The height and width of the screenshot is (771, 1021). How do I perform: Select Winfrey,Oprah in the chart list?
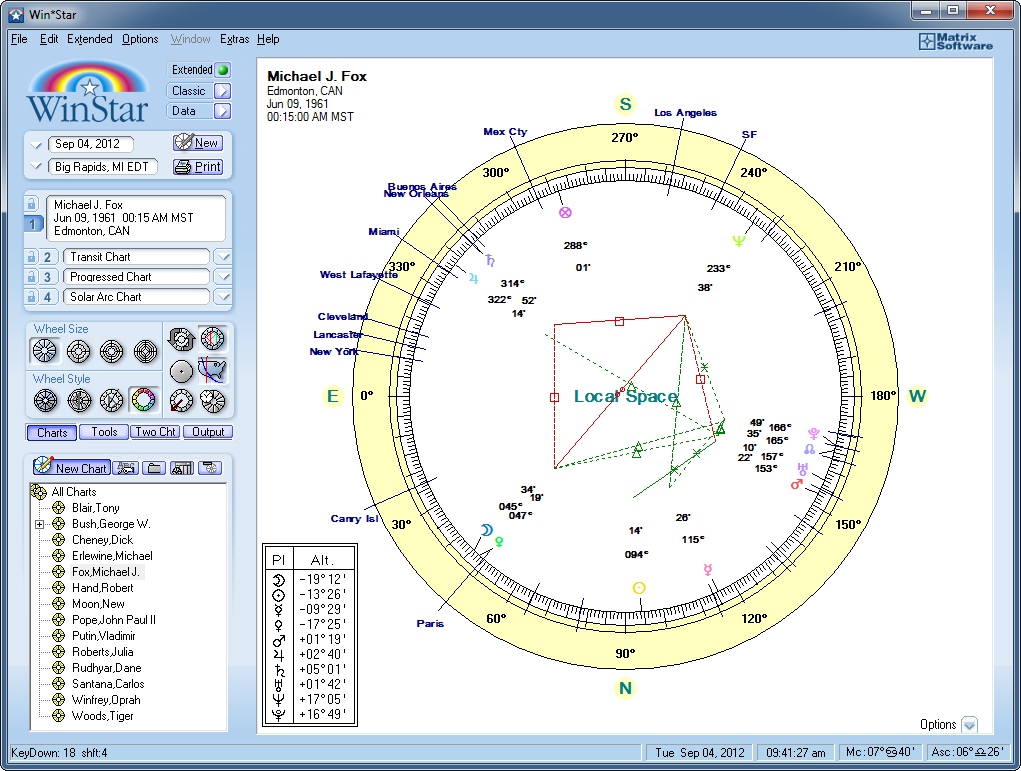point(106,700)
